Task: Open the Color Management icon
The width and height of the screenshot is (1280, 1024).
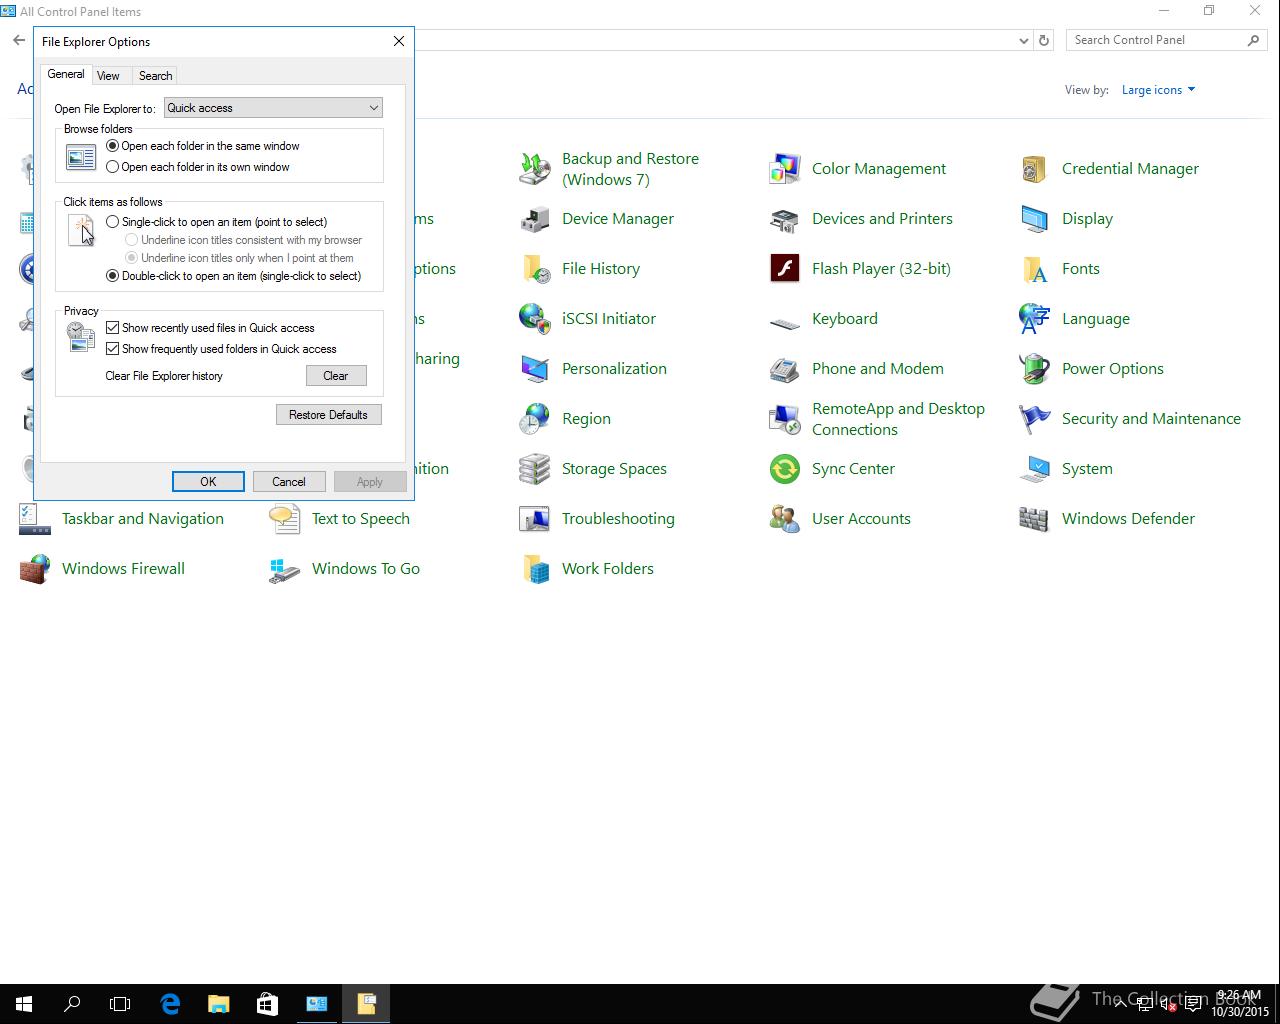Action: pos(785,169)
